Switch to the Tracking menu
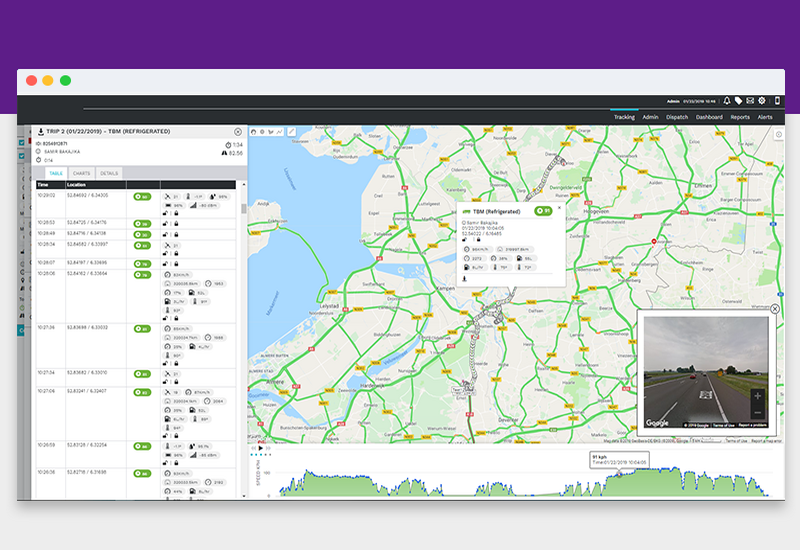This screenshot has height=550, width=800. tap(624, 117)
